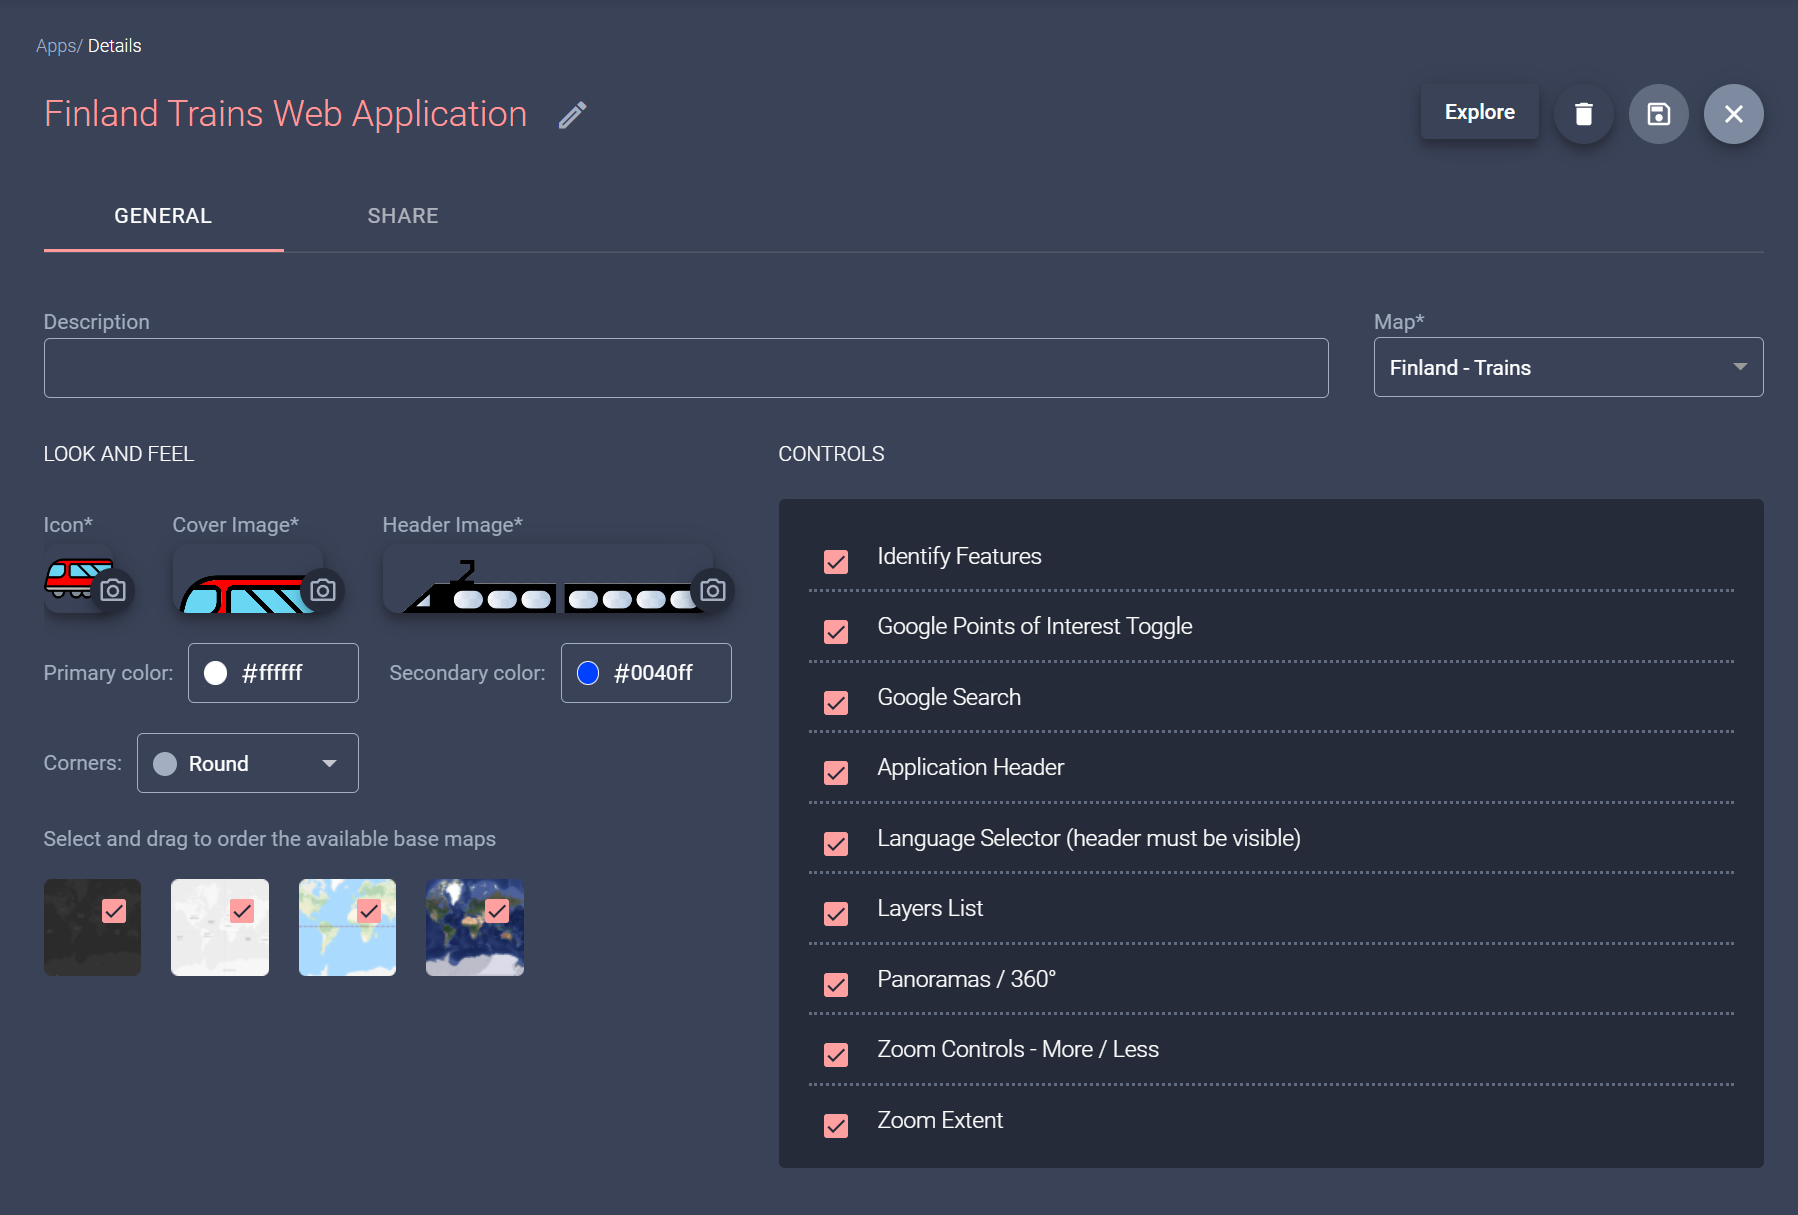Disable the Identify Features control

tap(836, 562)
